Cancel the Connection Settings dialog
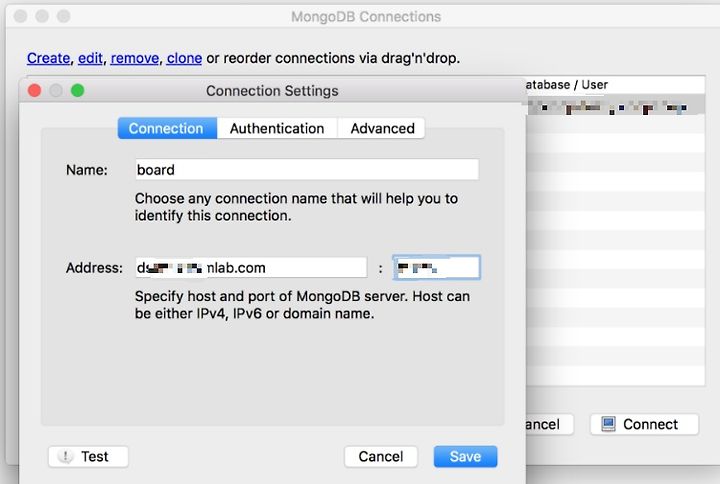This screenshot has width=720, height=484. pyautogui.click(x=381, y=456)
